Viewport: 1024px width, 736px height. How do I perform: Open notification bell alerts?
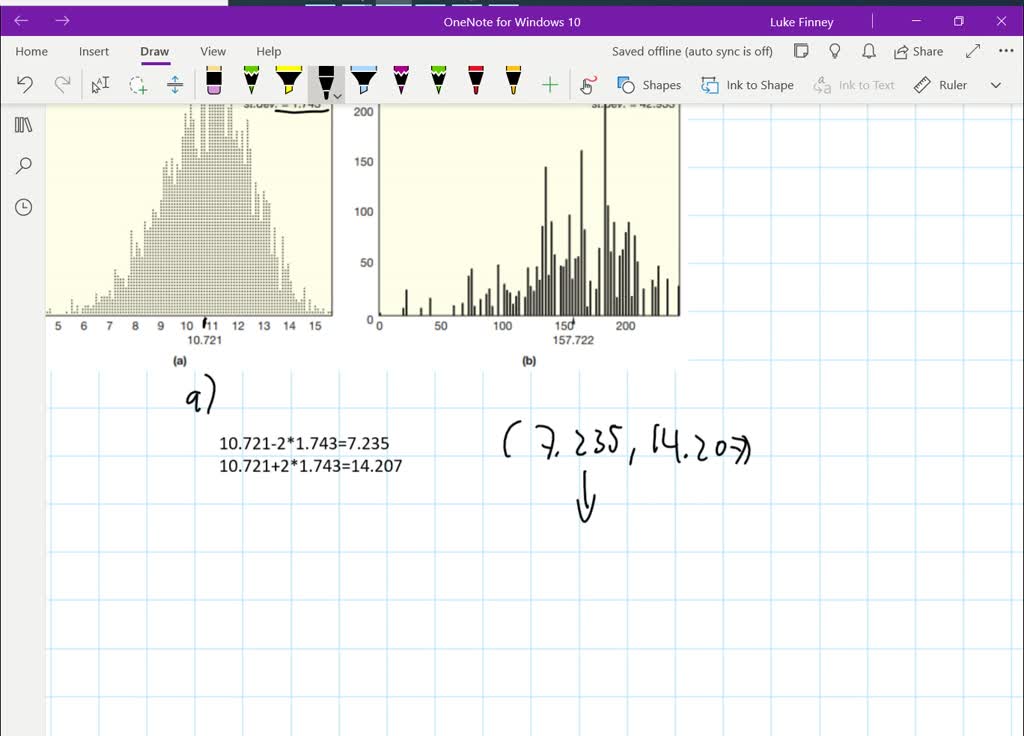867,51
